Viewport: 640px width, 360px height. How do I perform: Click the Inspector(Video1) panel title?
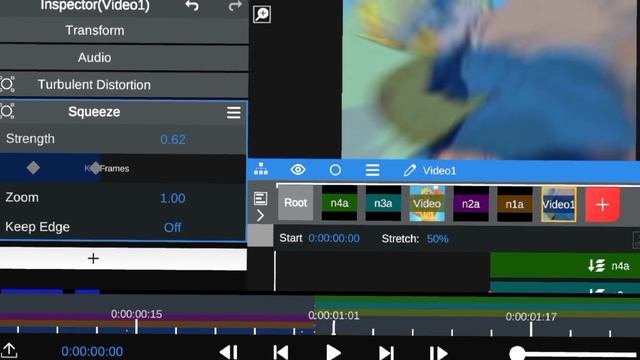[95, 6]
